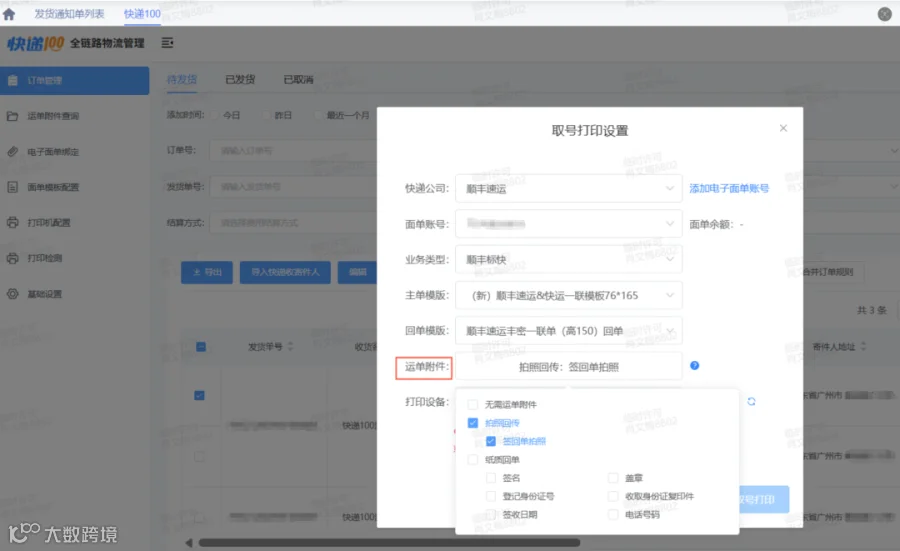Open the 运单附件 selection field
Image resolution: width=900 pixels, height=551 pixels.
click(x=568, y=366)
